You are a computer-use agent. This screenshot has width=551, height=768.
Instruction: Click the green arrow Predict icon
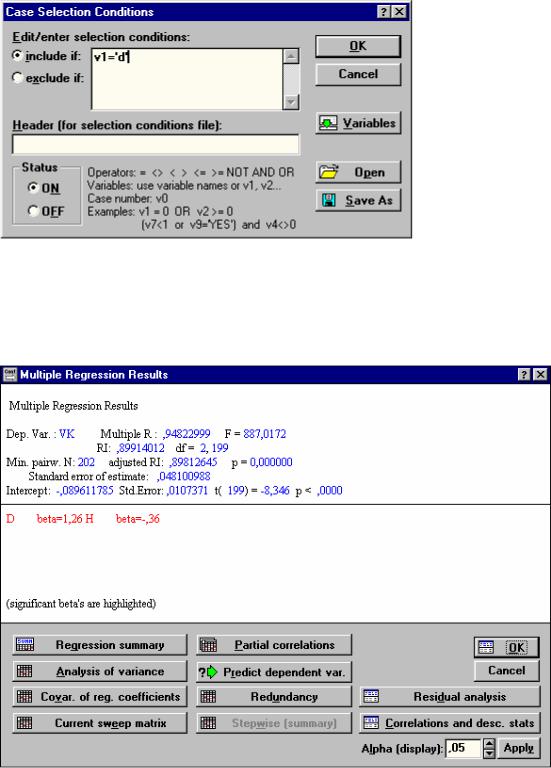coord(211,672)
